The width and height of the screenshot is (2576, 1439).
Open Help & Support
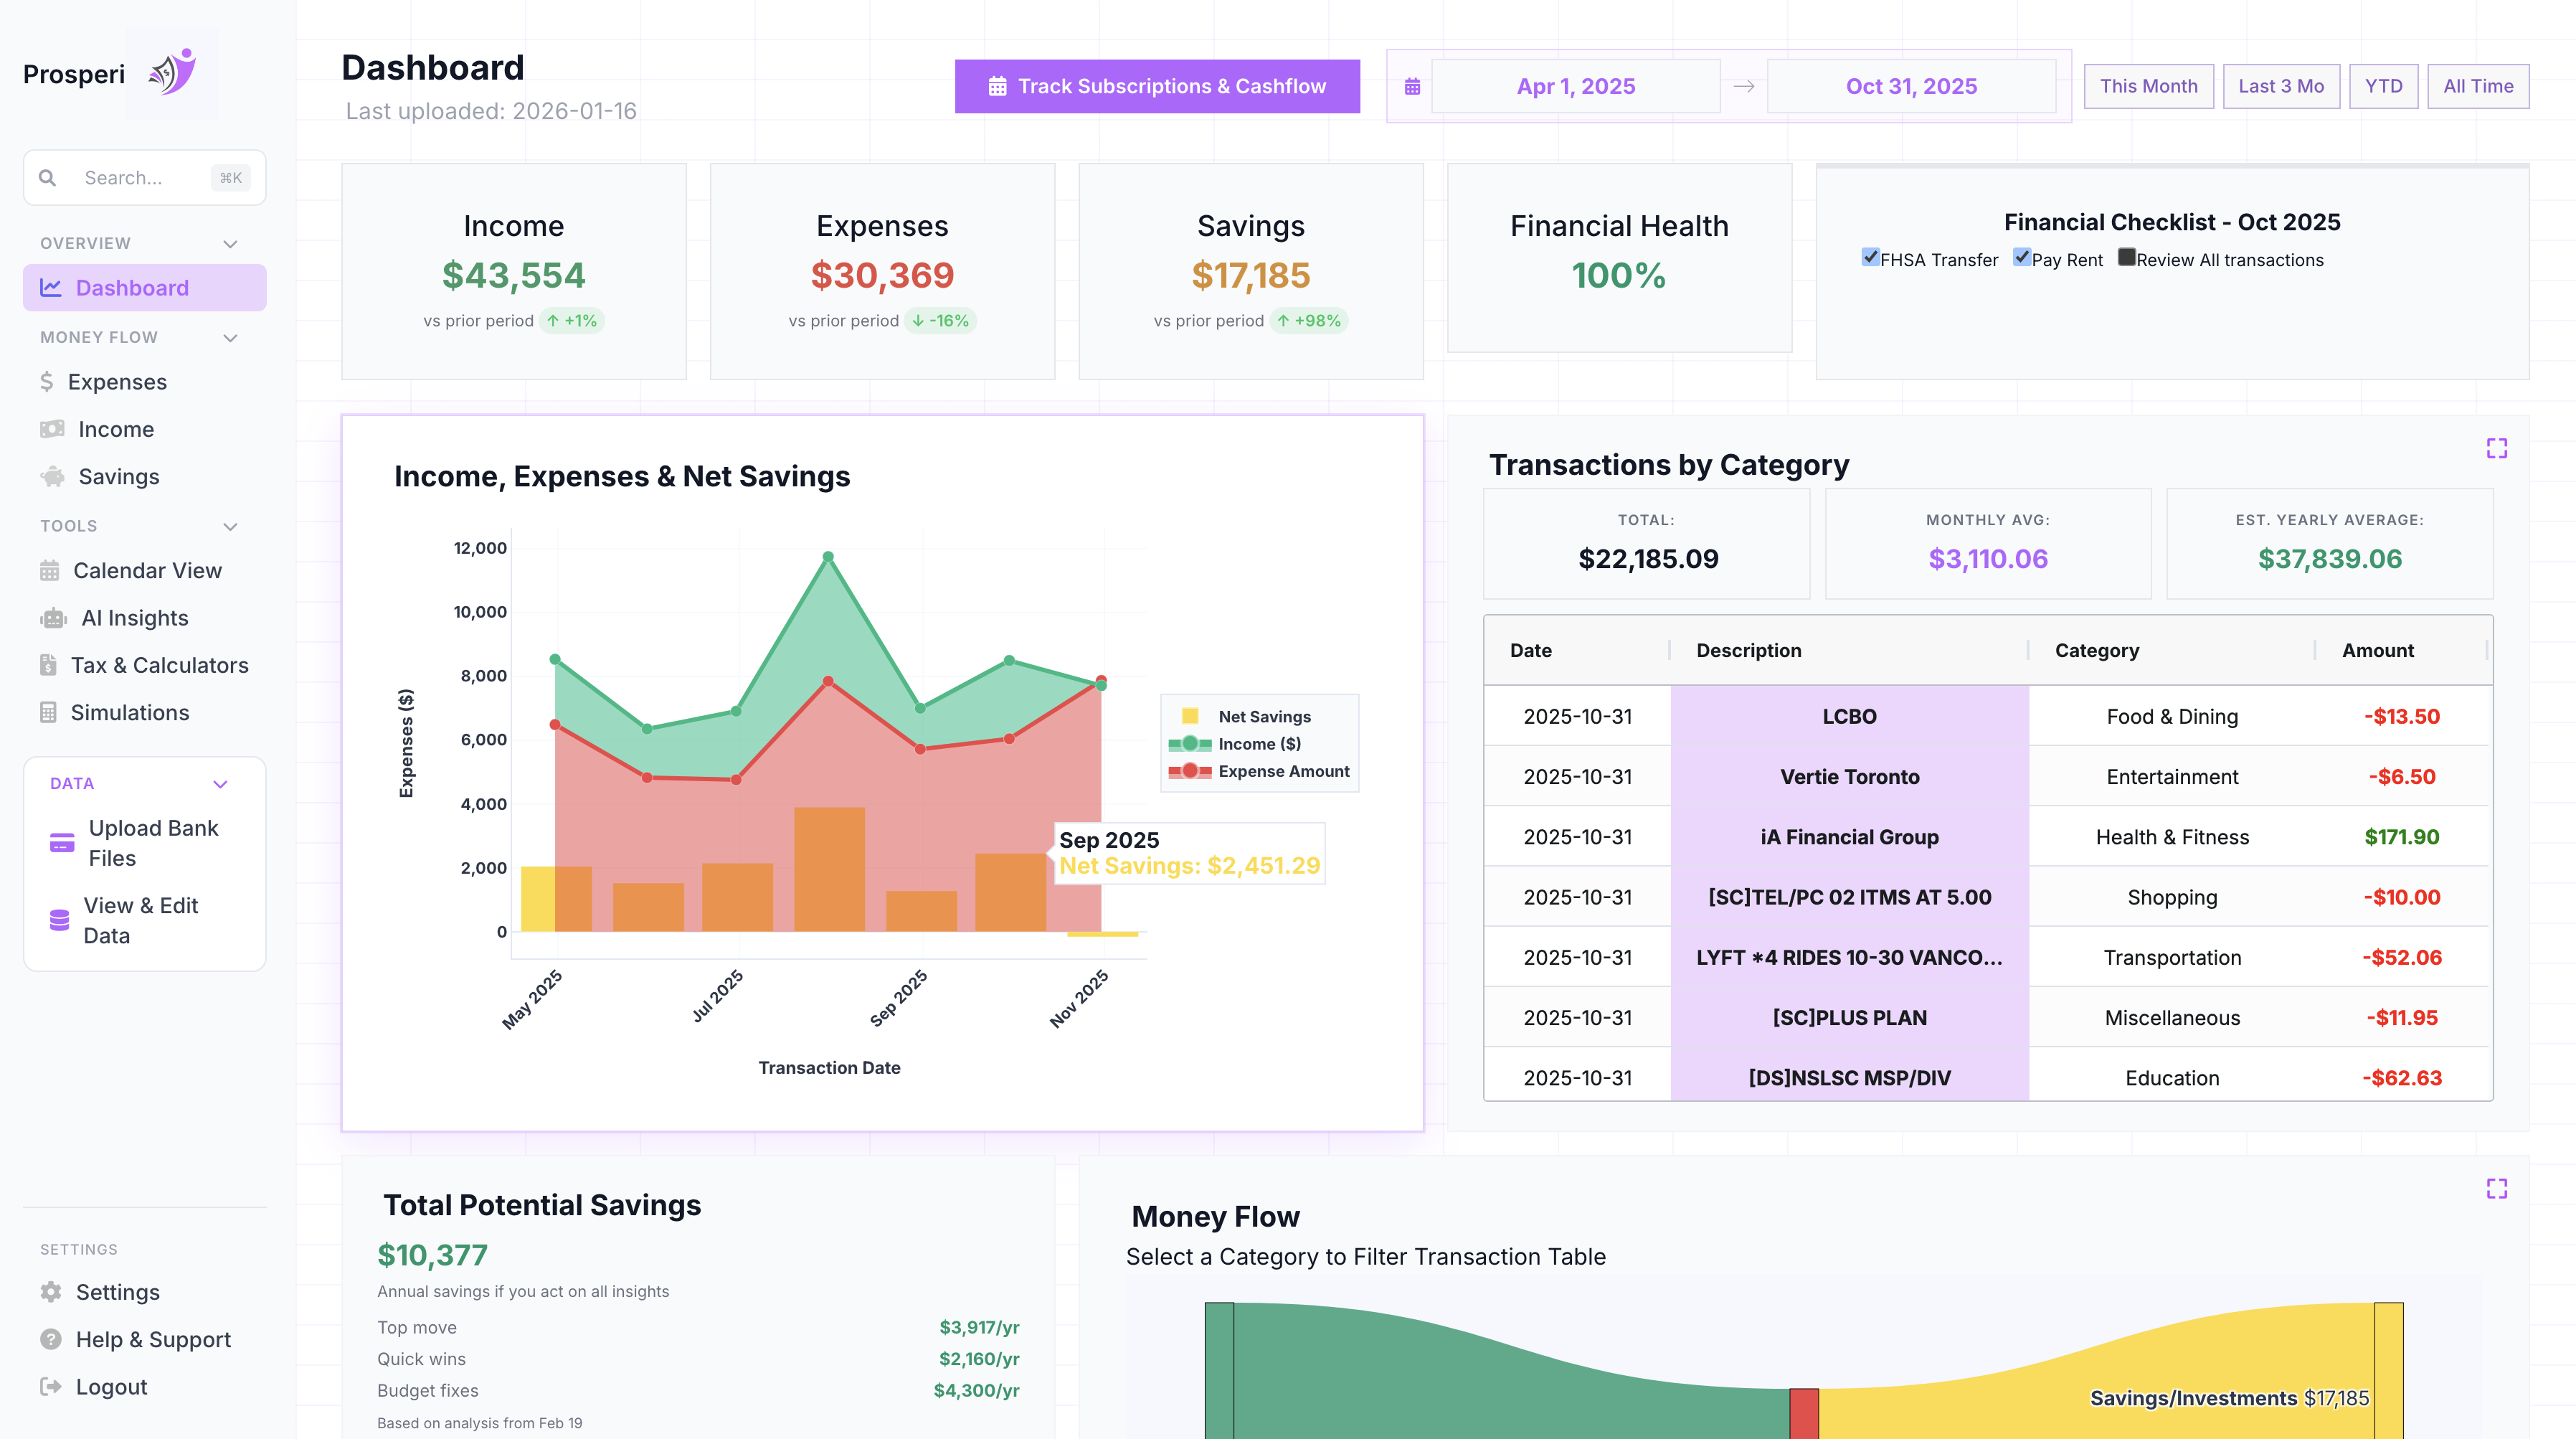point(153,1339)
